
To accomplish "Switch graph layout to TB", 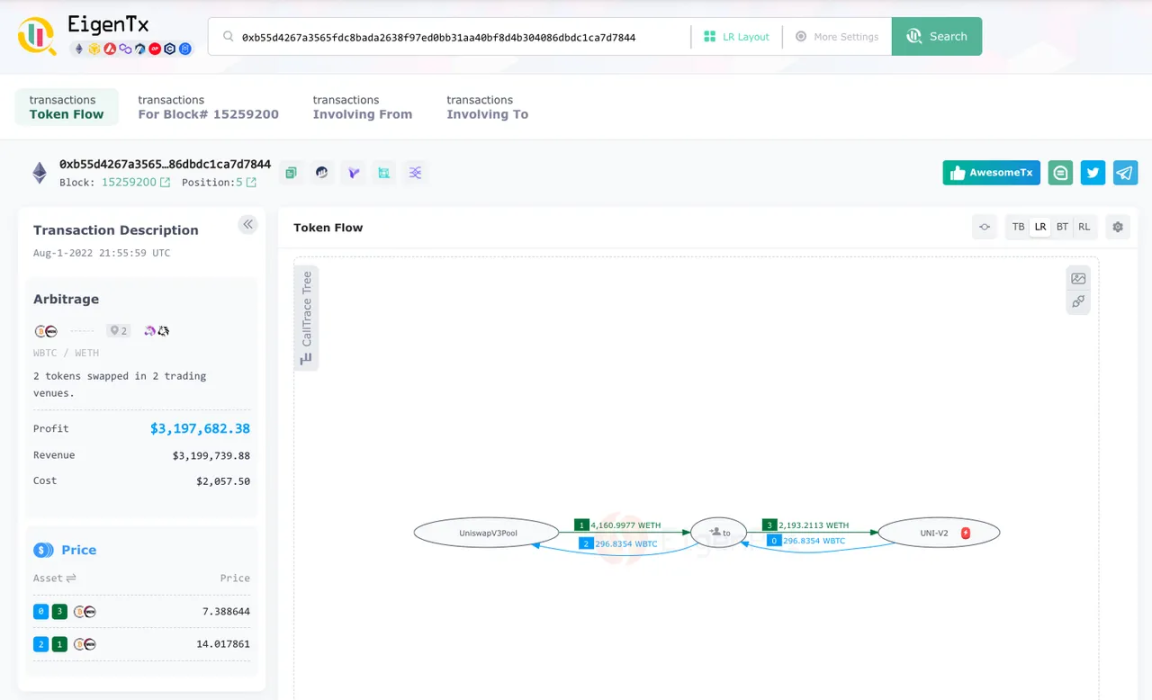I will tap(1018, 227).
